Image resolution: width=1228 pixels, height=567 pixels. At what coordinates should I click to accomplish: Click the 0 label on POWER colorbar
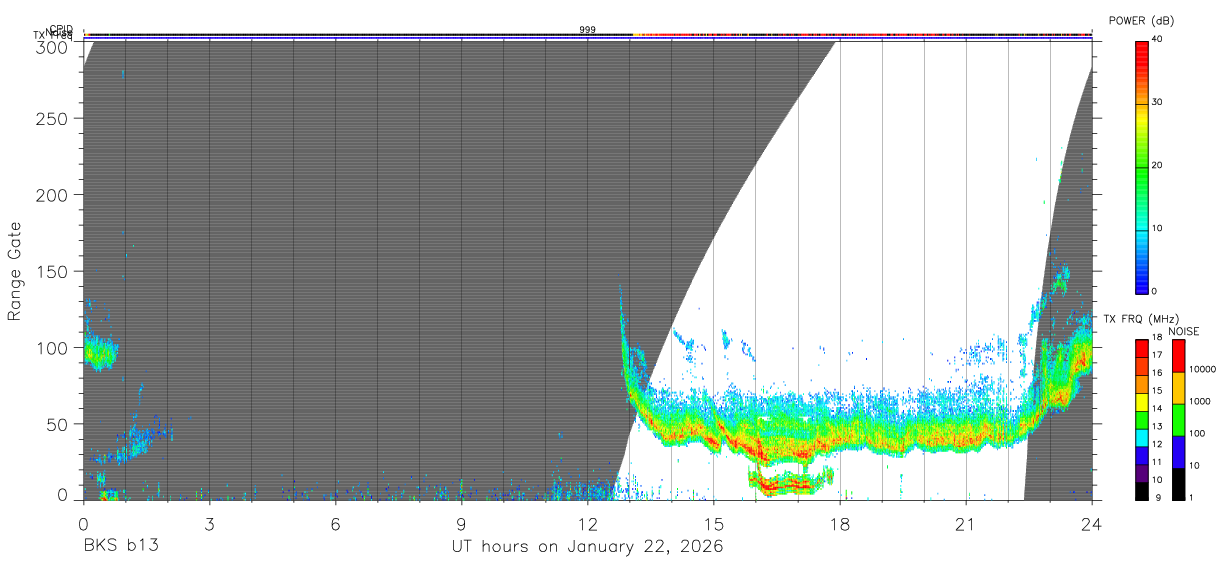click(x=1155, y=291)
